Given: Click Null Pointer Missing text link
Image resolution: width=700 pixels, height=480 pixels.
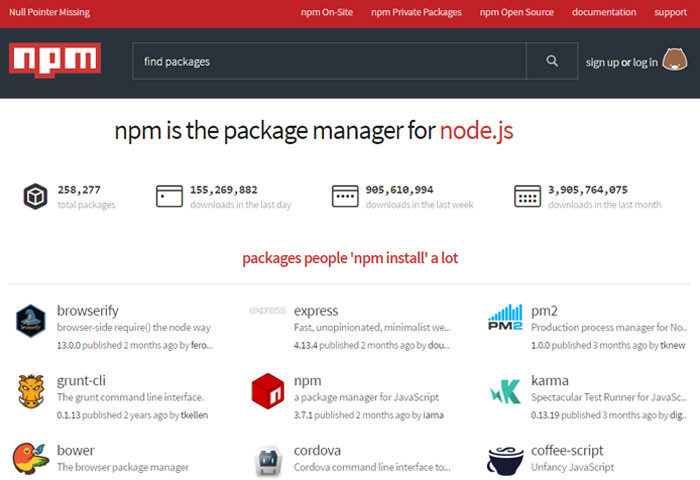Looking at the screenshot, I should tap(50, 13).
